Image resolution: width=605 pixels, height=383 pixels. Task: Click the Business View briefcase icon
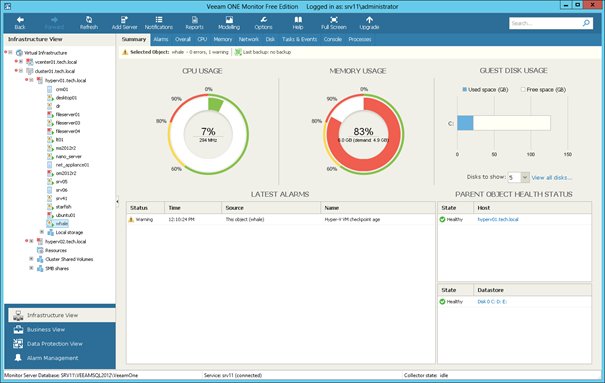tap(18, 329)
